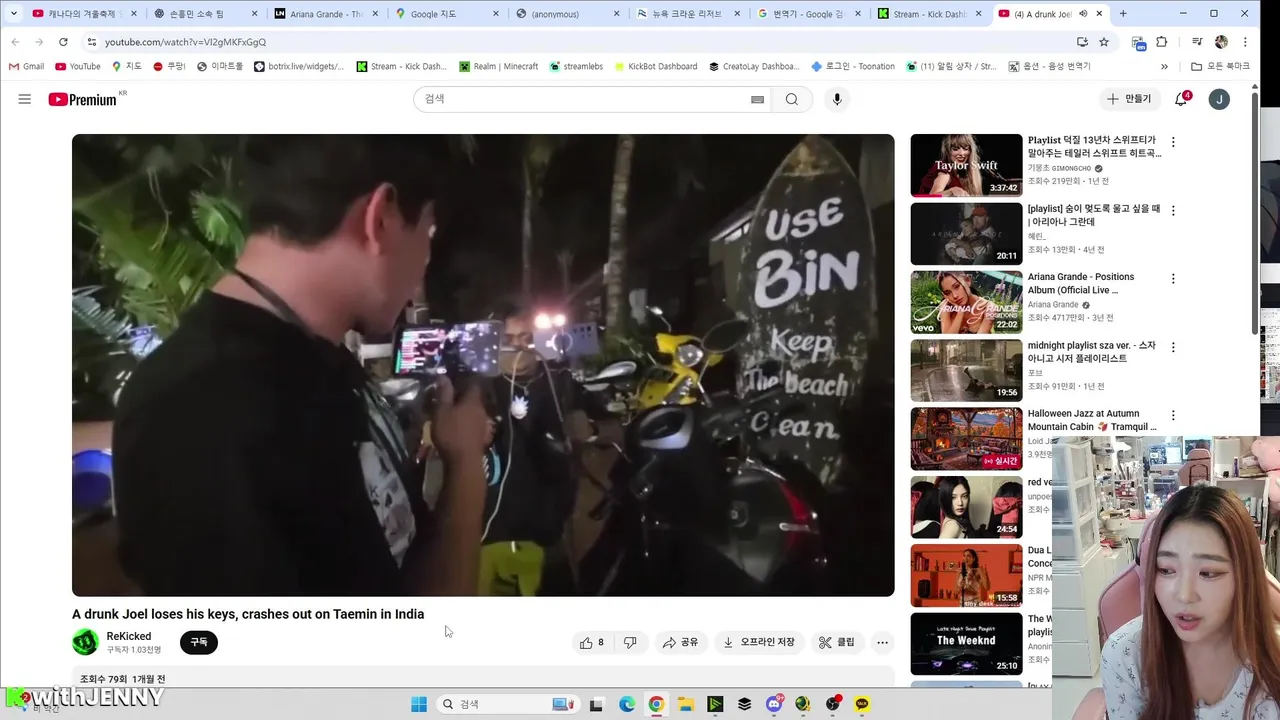The width and height of the screenshot is (1280, 720).
Task: Open the 모든 북마크 folder
Action: point(1220,66)
